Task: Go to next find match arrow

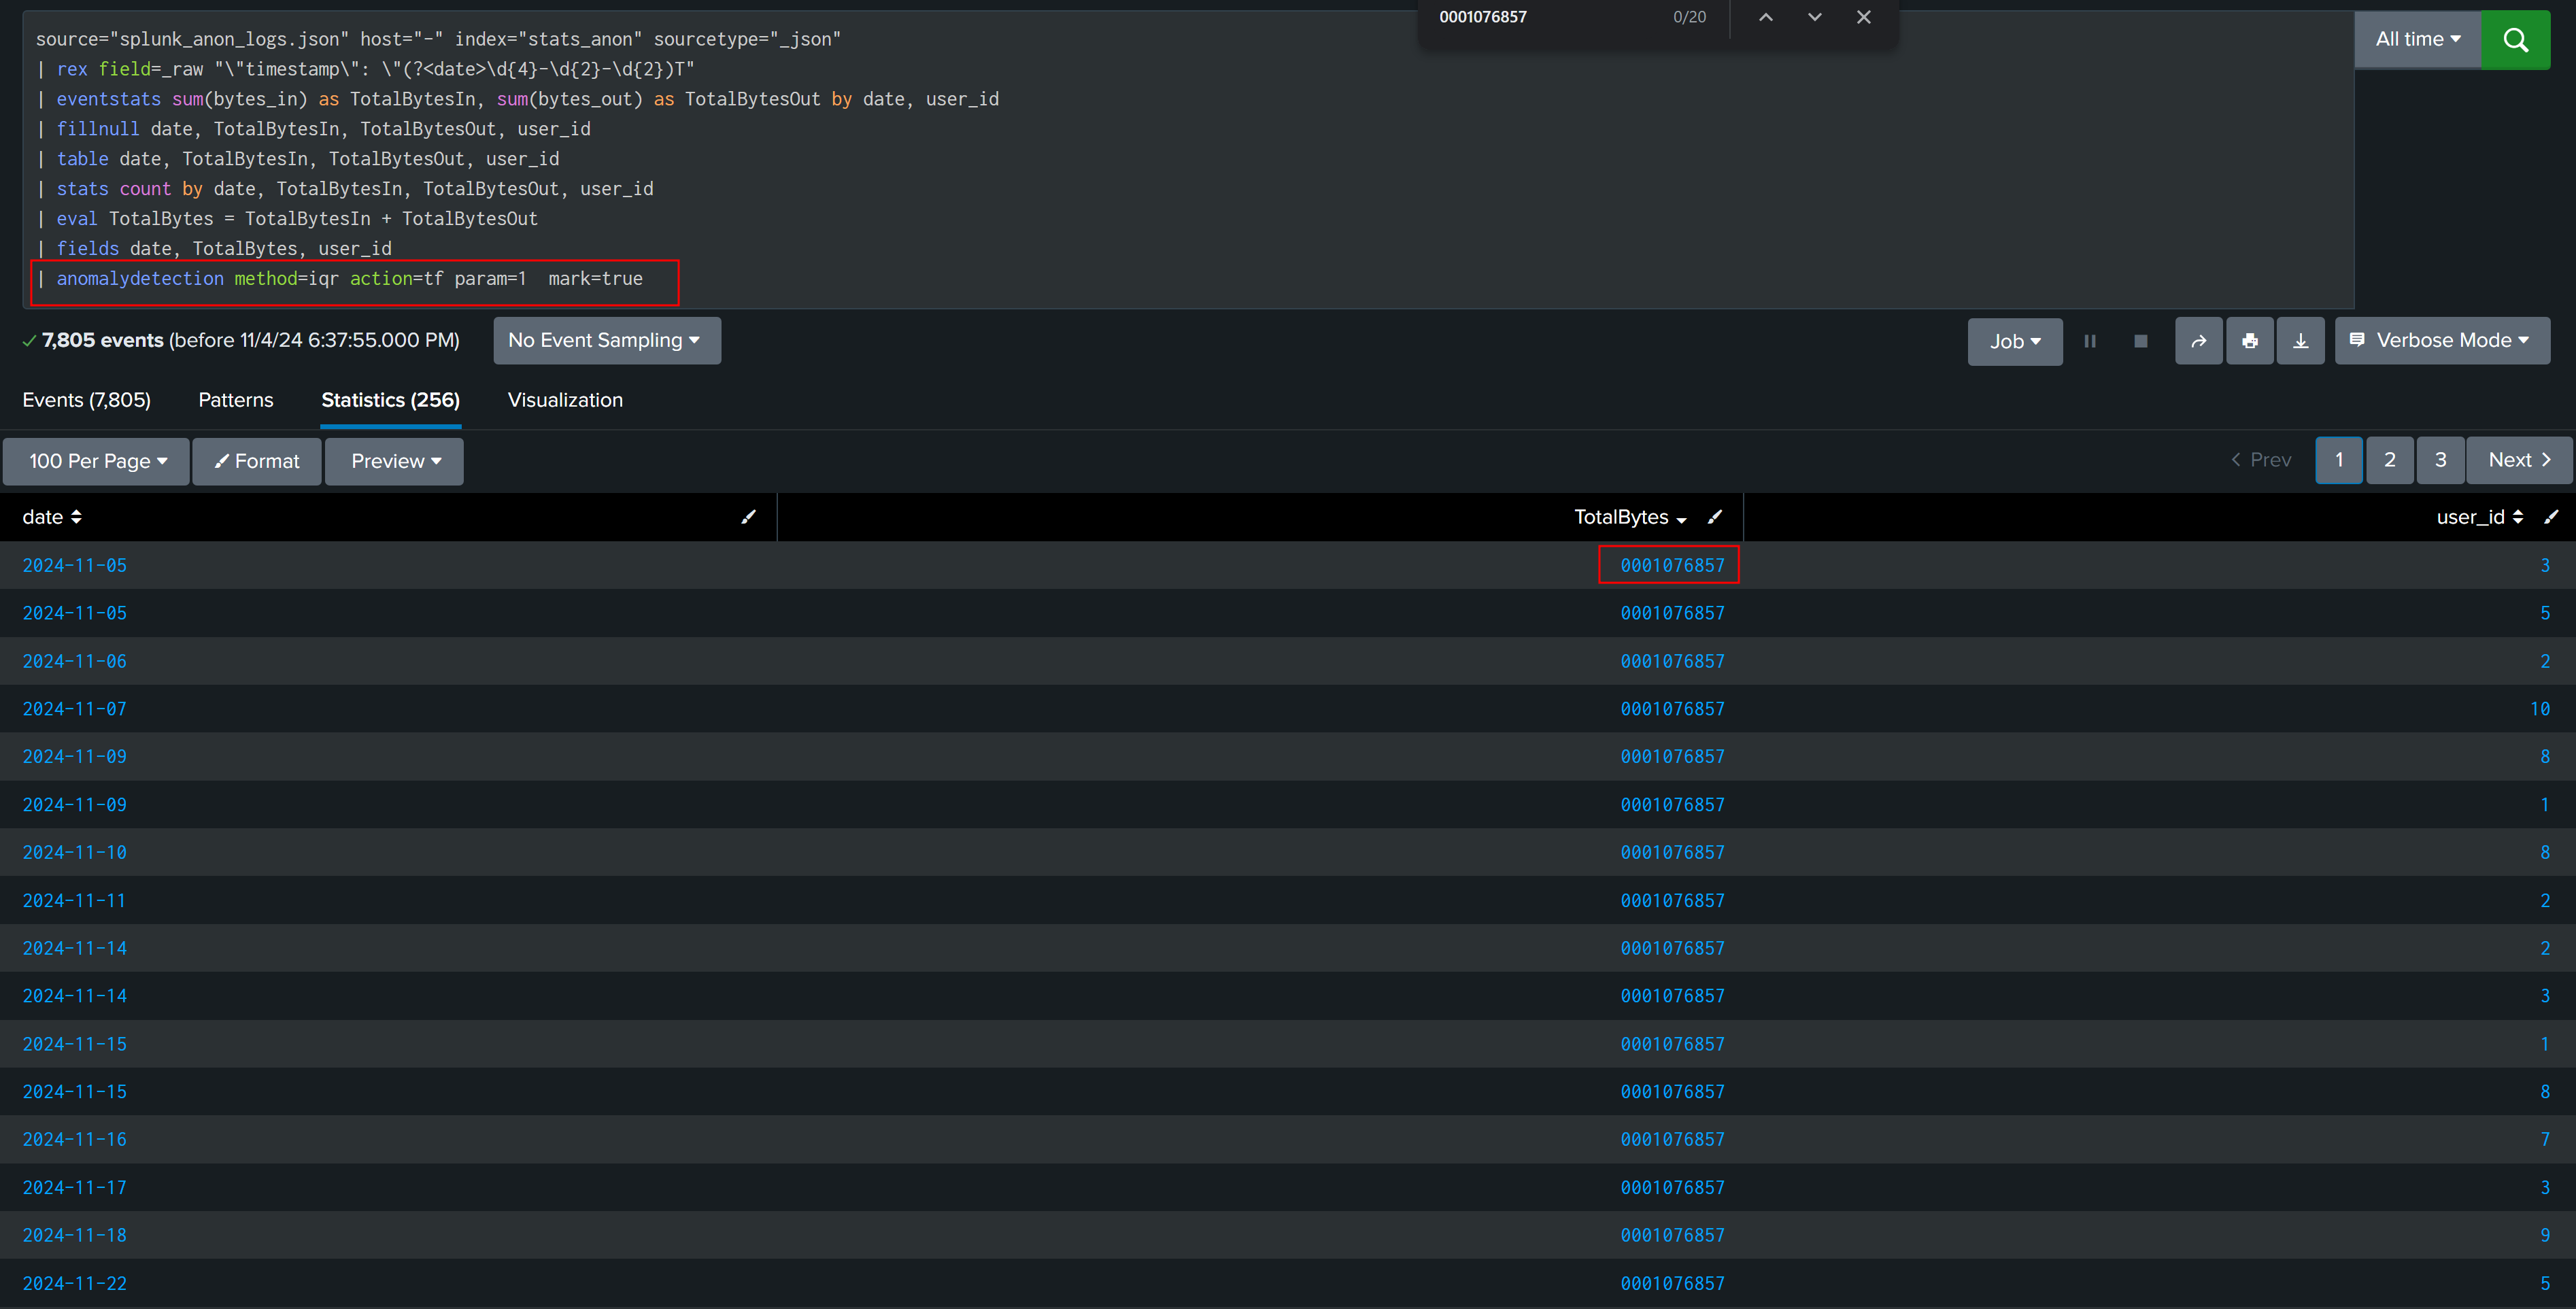Action: (1814, 17)
